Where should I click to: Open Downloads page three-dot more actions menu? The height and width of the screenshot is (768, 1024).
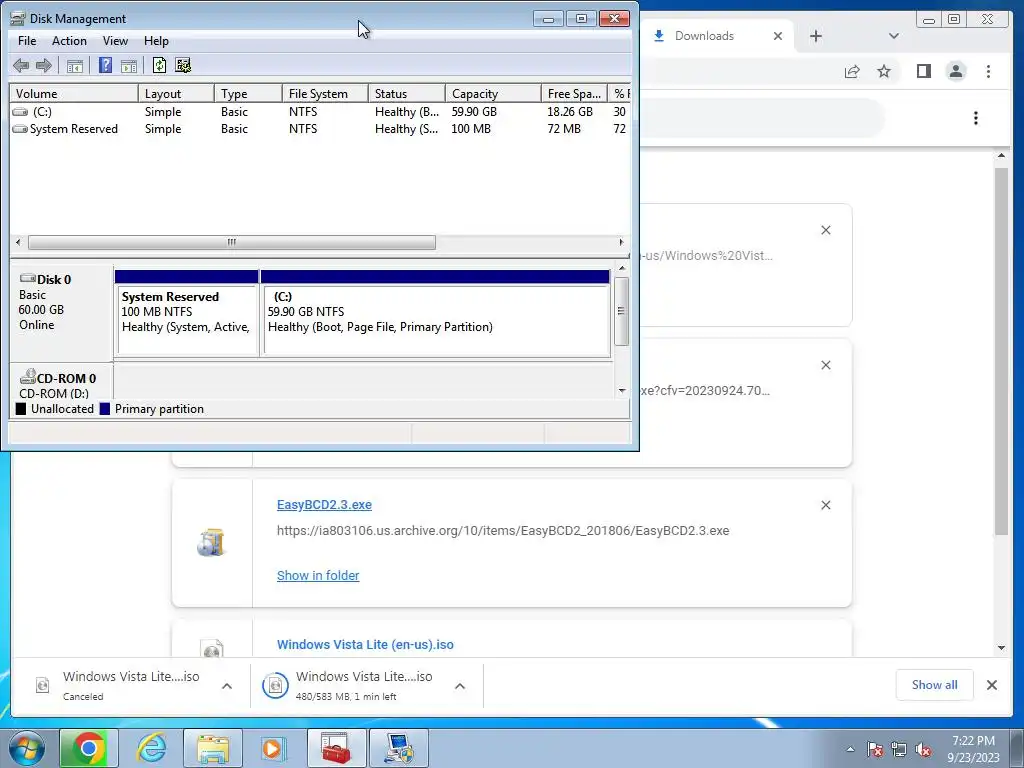pos(976,118)
